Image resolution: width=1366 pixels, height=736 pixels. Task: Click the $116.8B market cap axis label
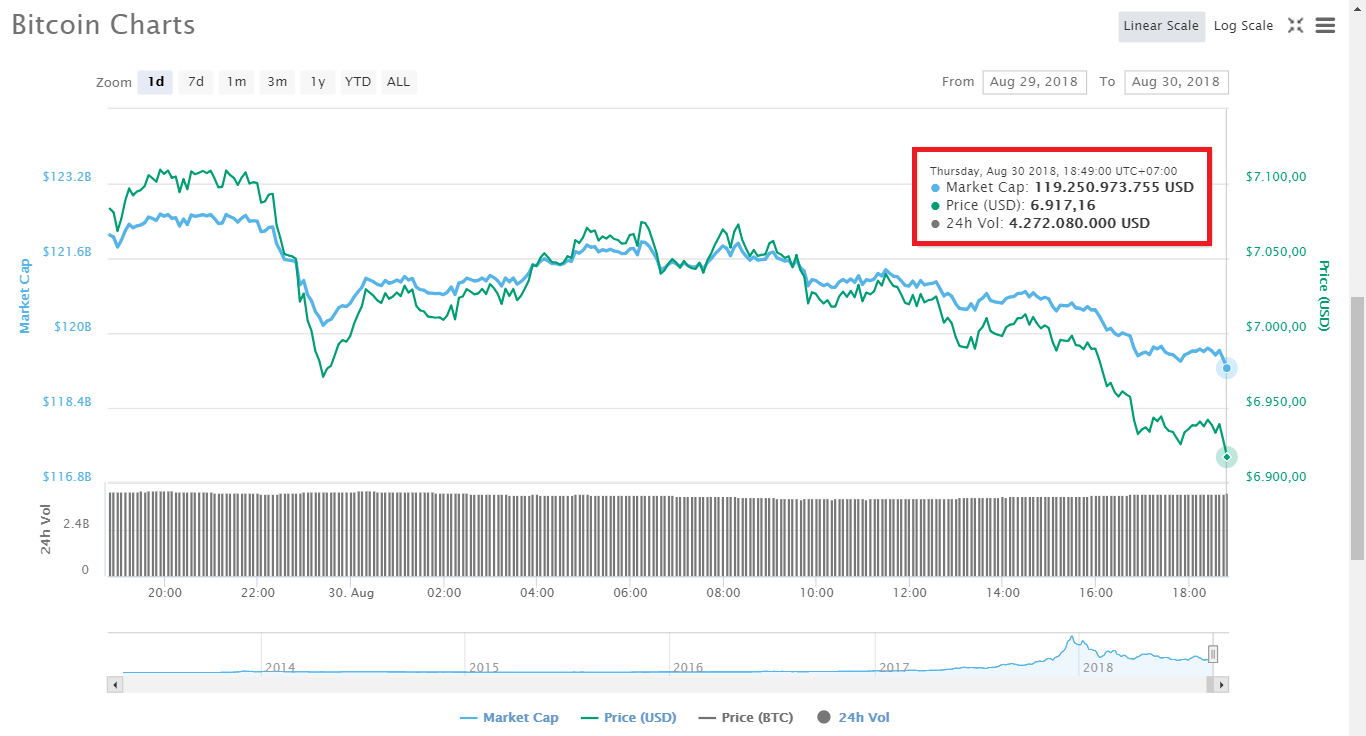[x=67, y=477]
